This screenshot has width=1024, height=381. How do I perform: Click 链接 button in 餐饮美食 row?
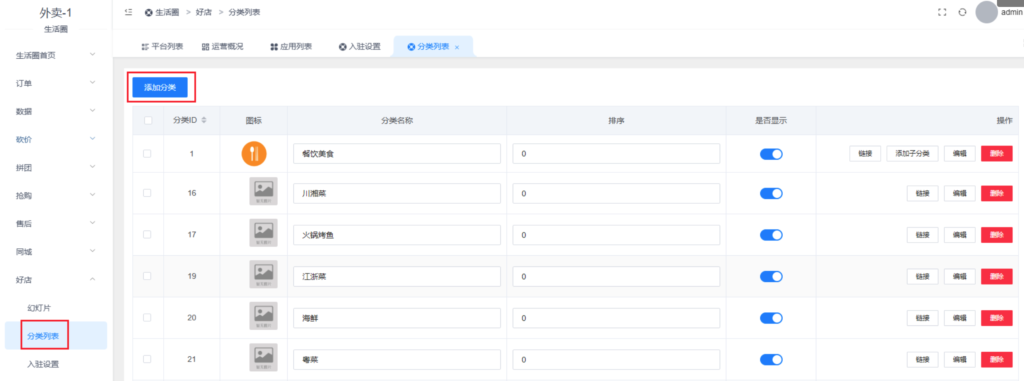(x=865, y=154)
